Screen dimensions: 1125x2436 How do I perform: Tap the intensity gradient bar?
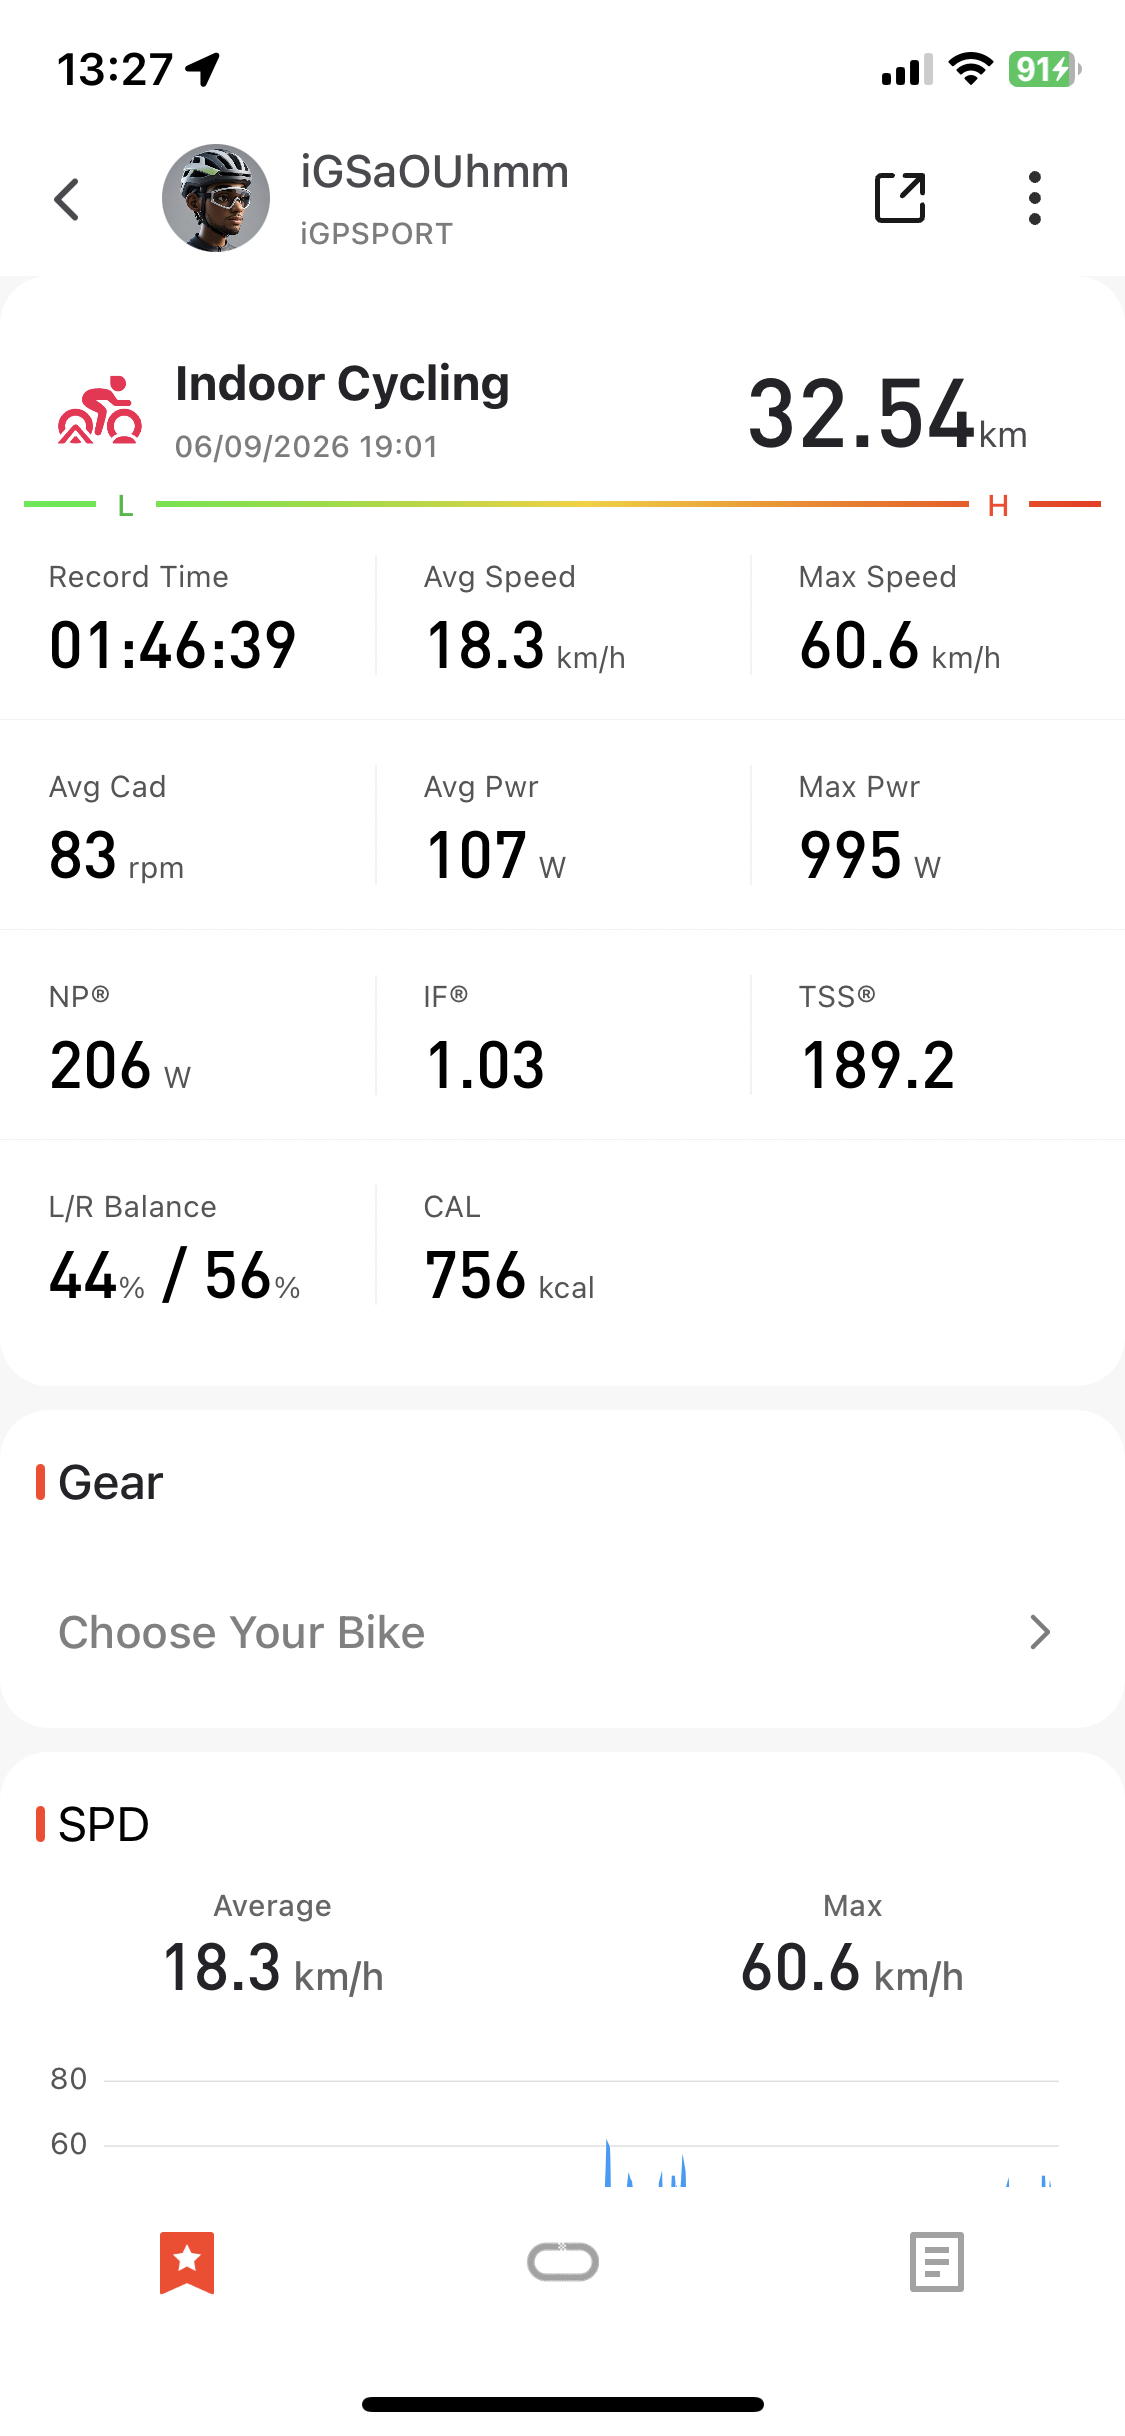pos(562,504)
